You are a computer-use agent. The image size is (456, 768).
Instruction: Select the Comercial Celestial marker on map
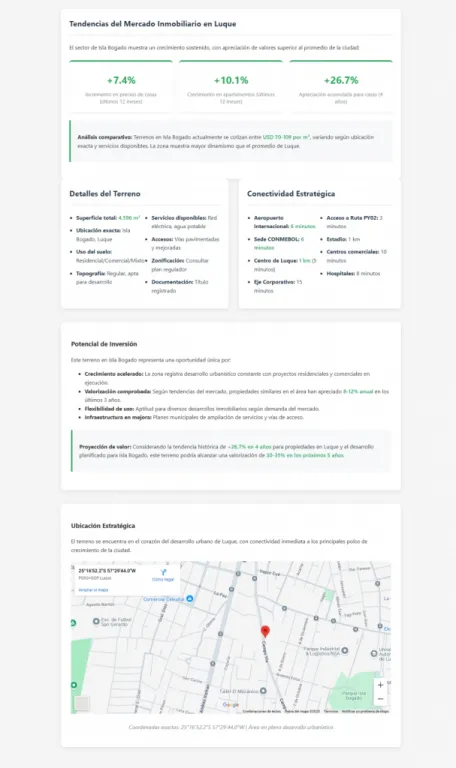coord(190,599)
